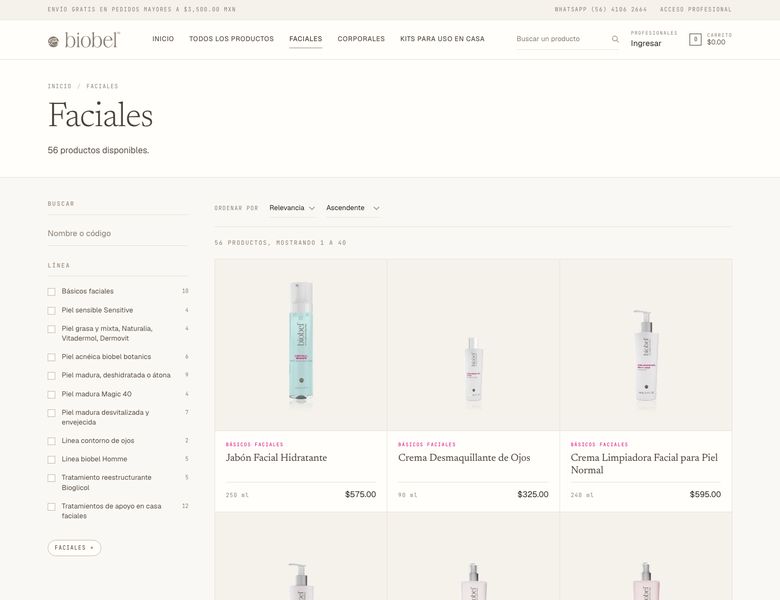780x600 pixels.
Task: Click the $575.00 price
Action: coord(361,495)
